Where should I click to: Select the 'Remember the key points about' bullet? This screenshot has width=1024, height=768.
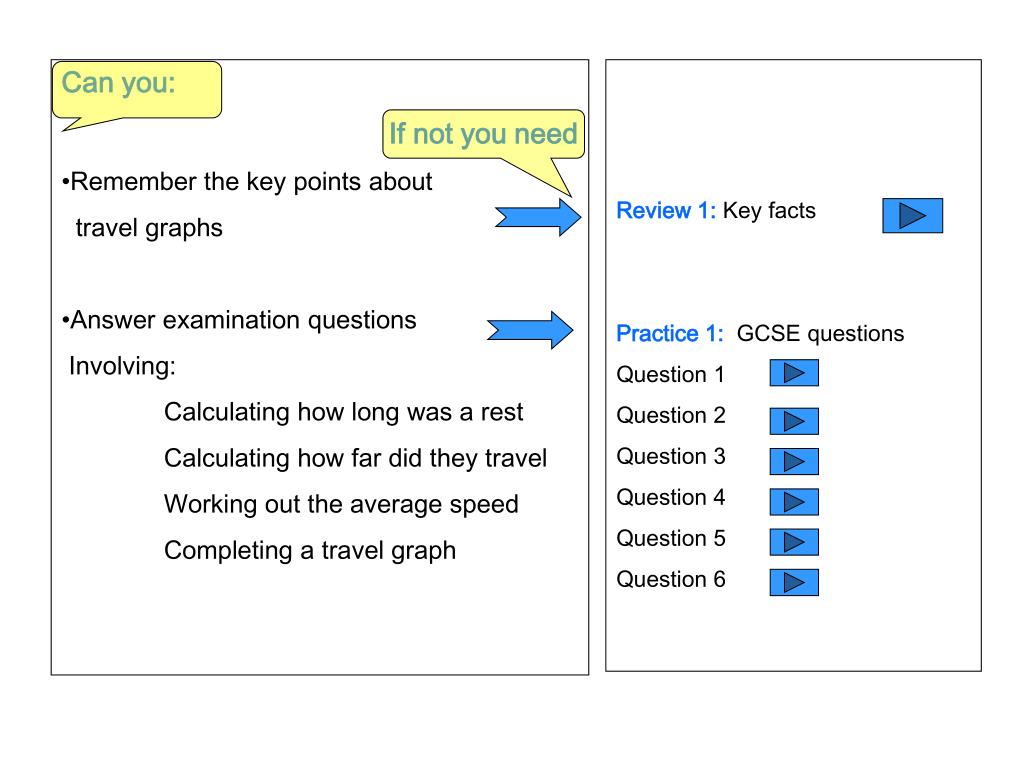click(247, 182)
